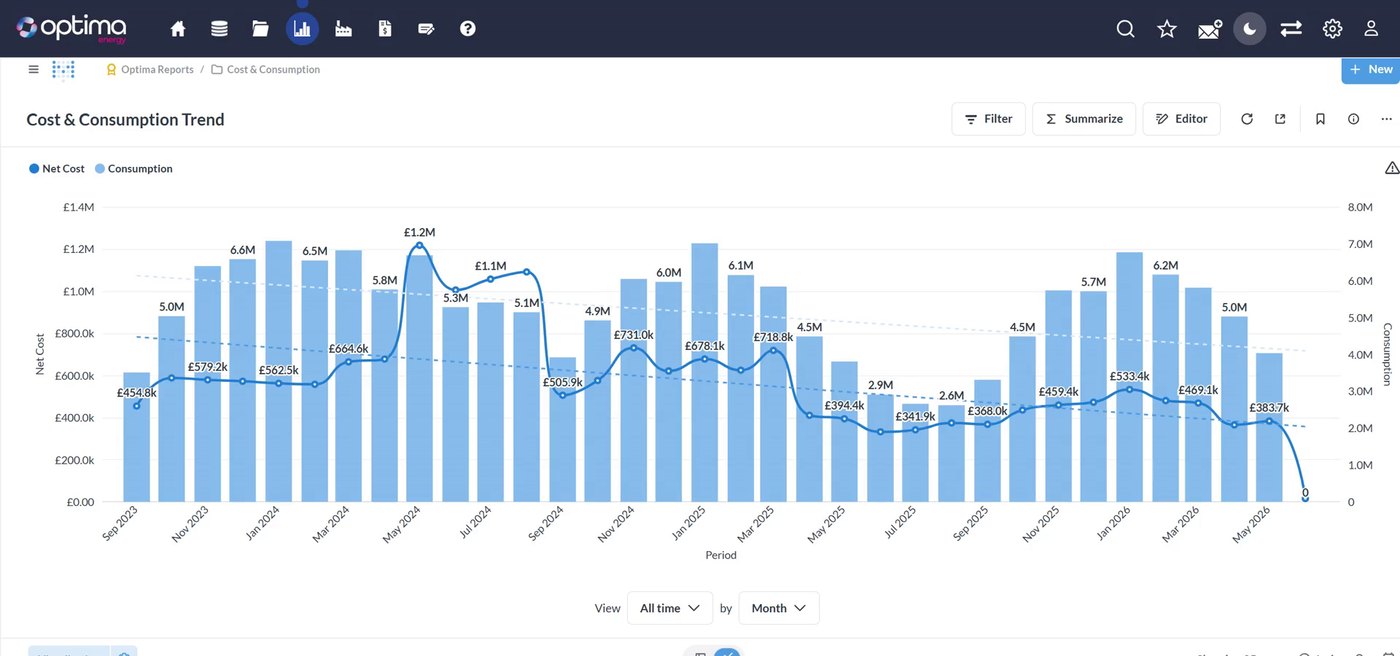Open the dollar invoice document icon
1400x656 pixels.
pos(385,29)
